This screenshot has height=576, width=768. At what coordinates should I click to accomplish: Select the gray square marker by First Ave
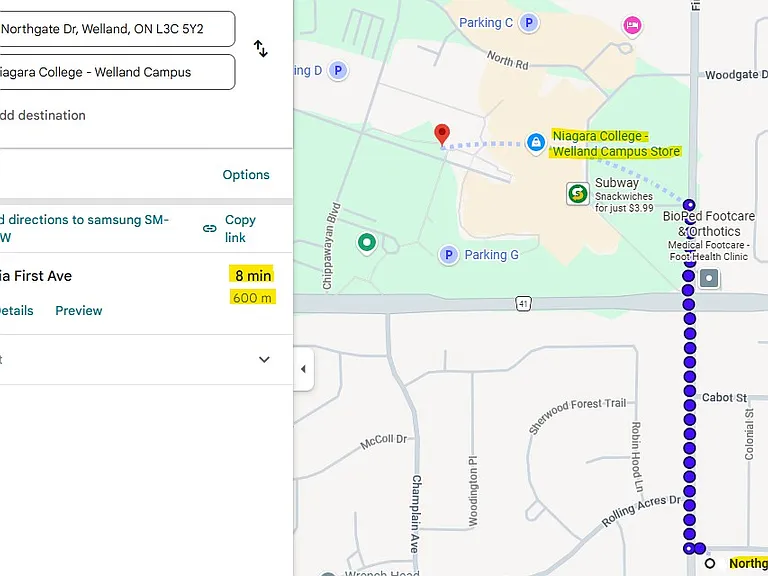point(709,278)
